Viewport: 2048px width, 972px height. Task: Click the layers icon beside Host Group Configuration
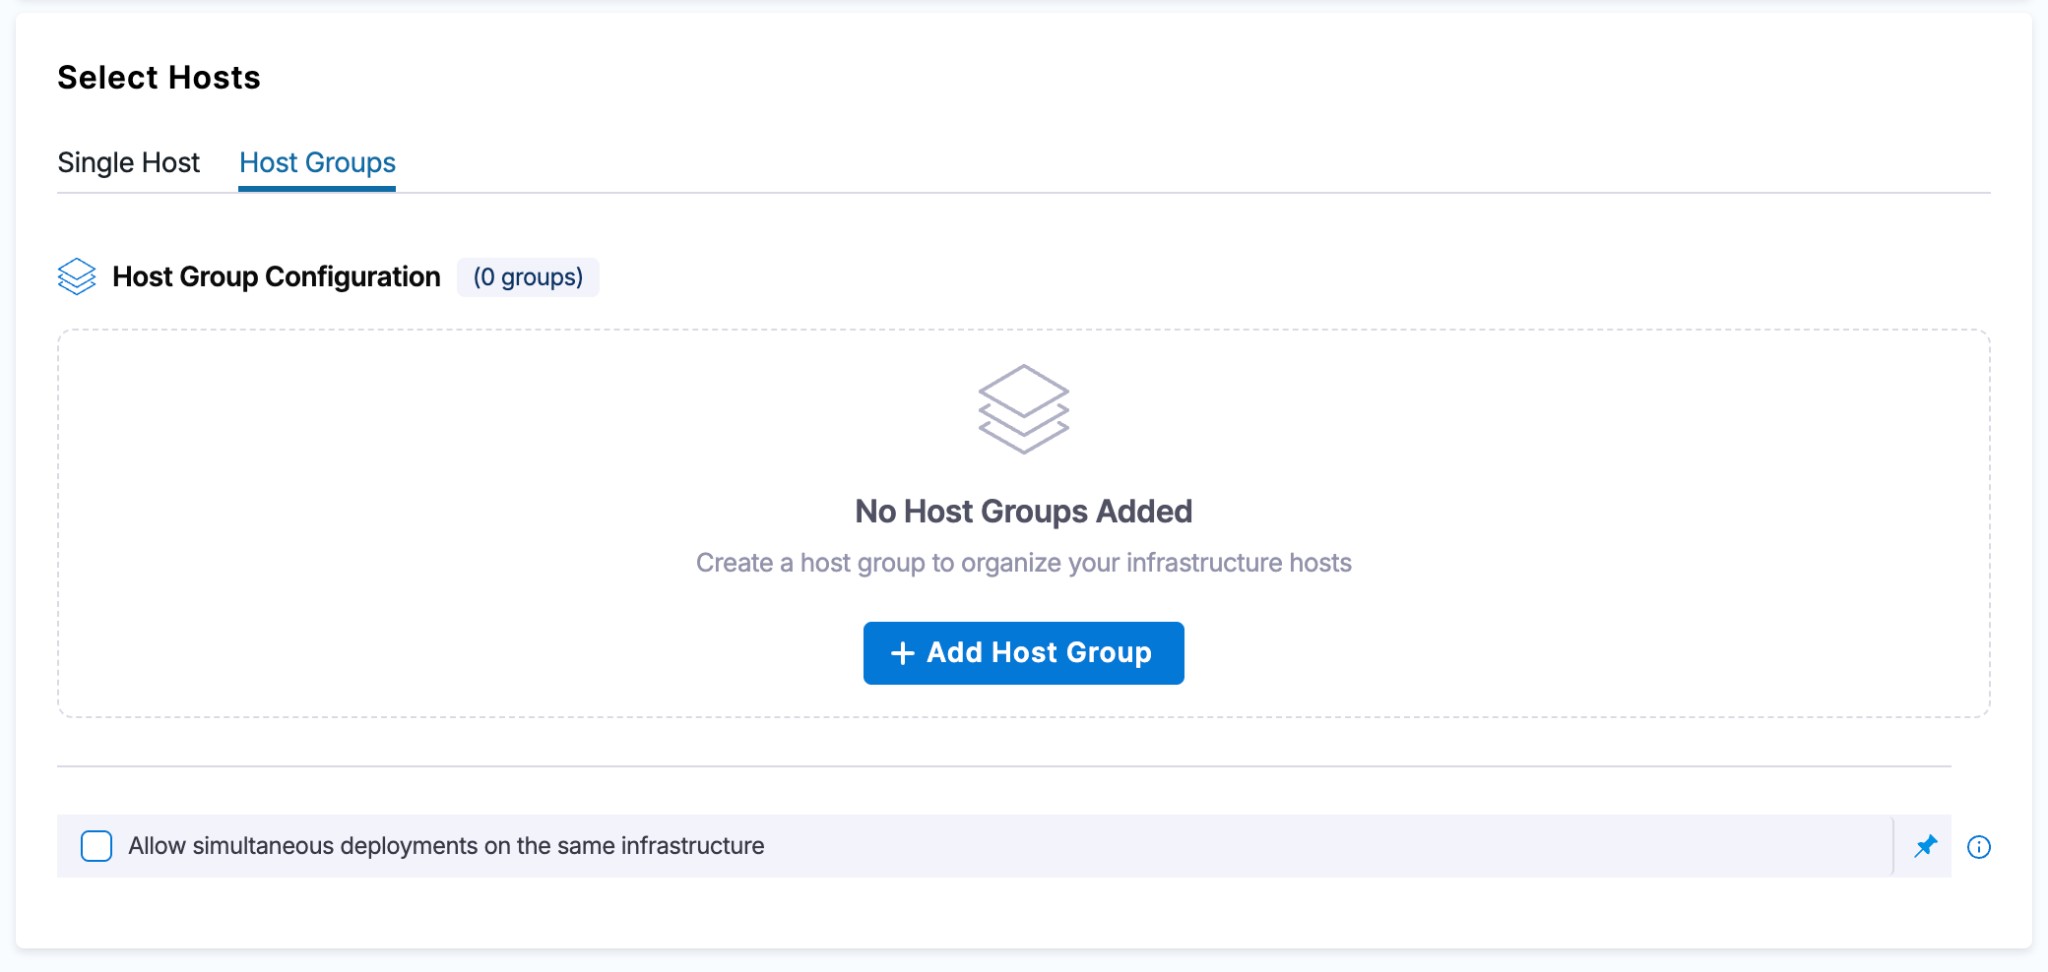(77, 277)
